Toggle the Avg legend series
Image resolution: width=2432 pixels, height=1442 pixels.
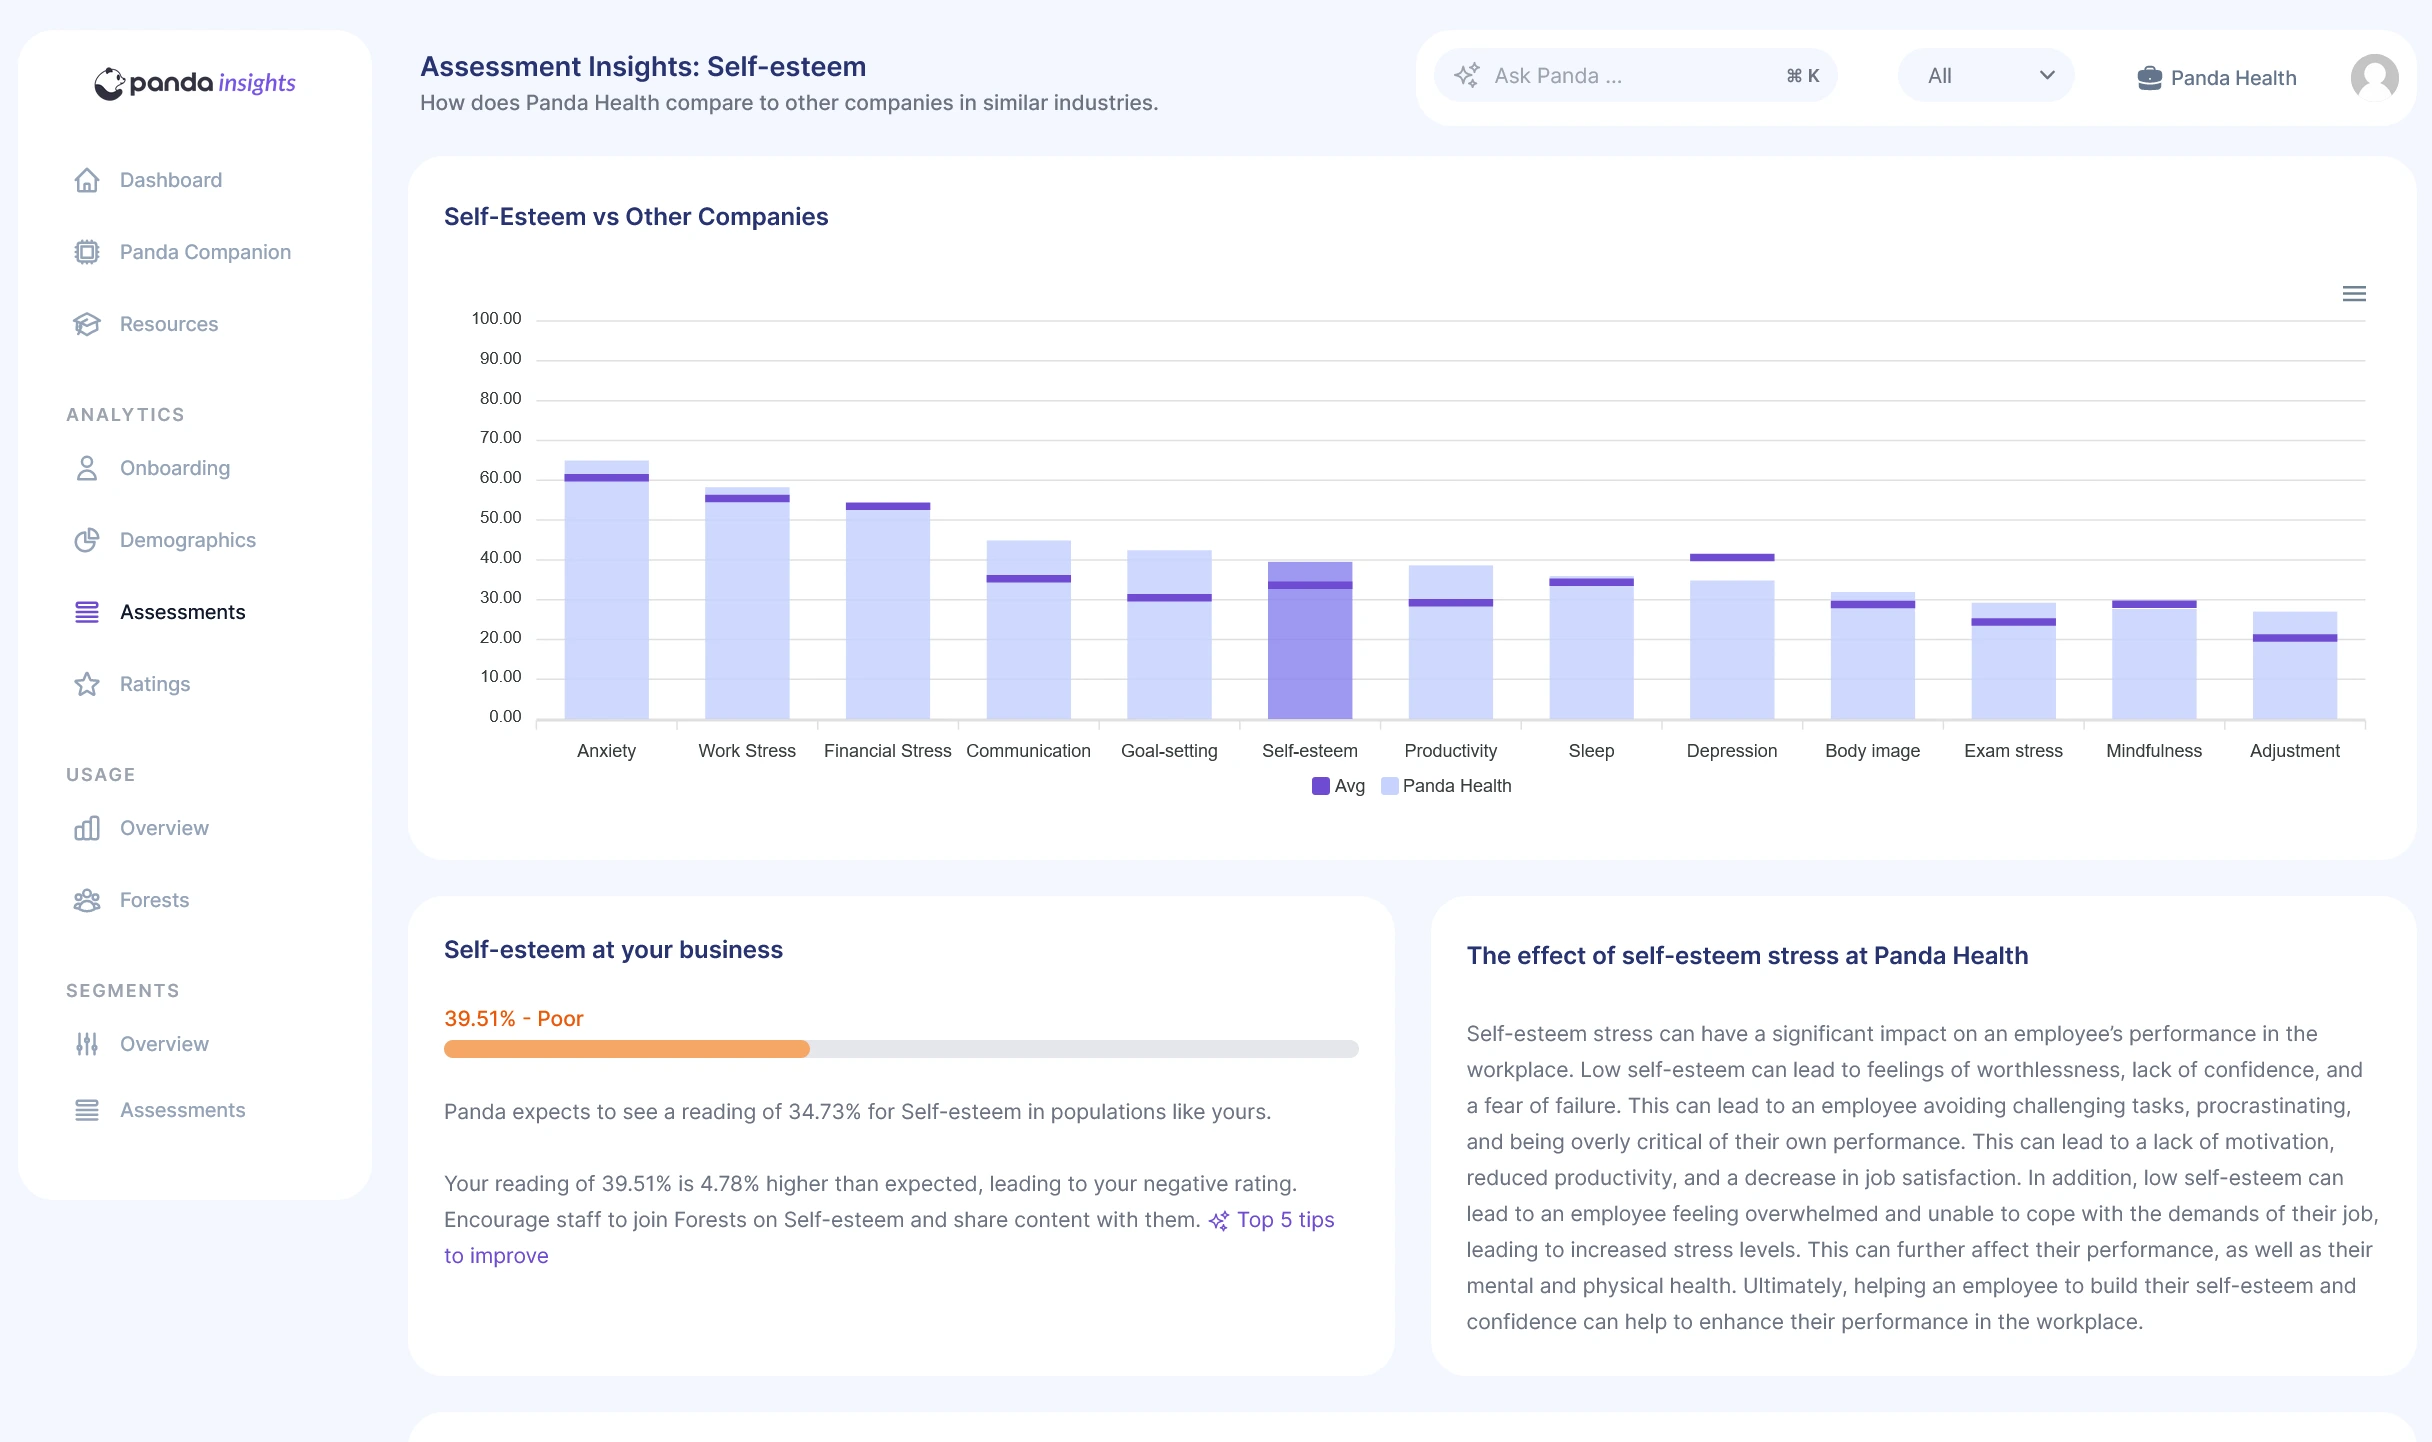click(1338, 786)
